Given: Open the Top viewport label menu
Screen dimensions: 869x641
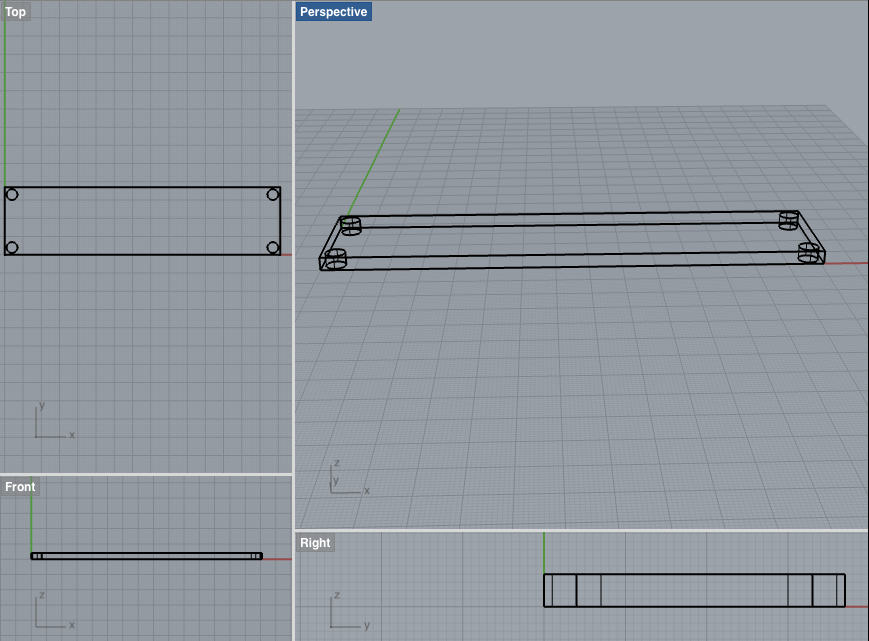Looking at the screenshot, I should [15, 12].
